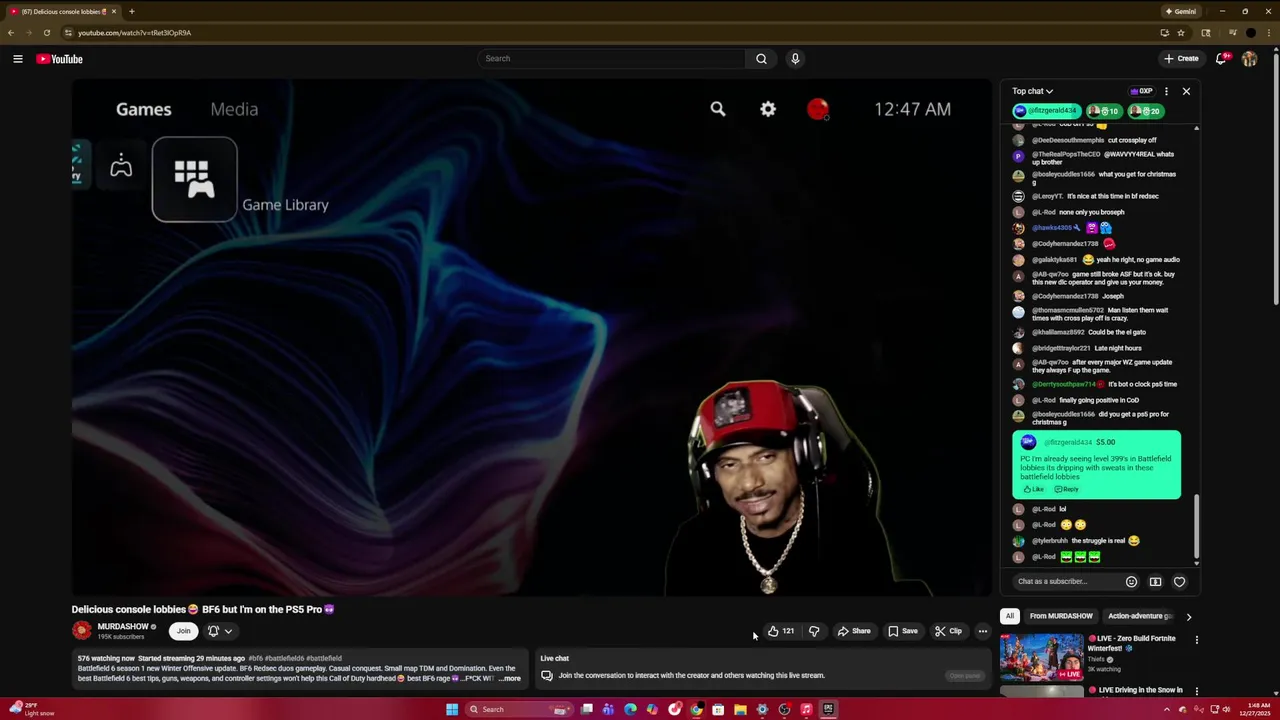1280x720 pixels.
Task: Go to the YouTube home logo
Action: point(59,59)
